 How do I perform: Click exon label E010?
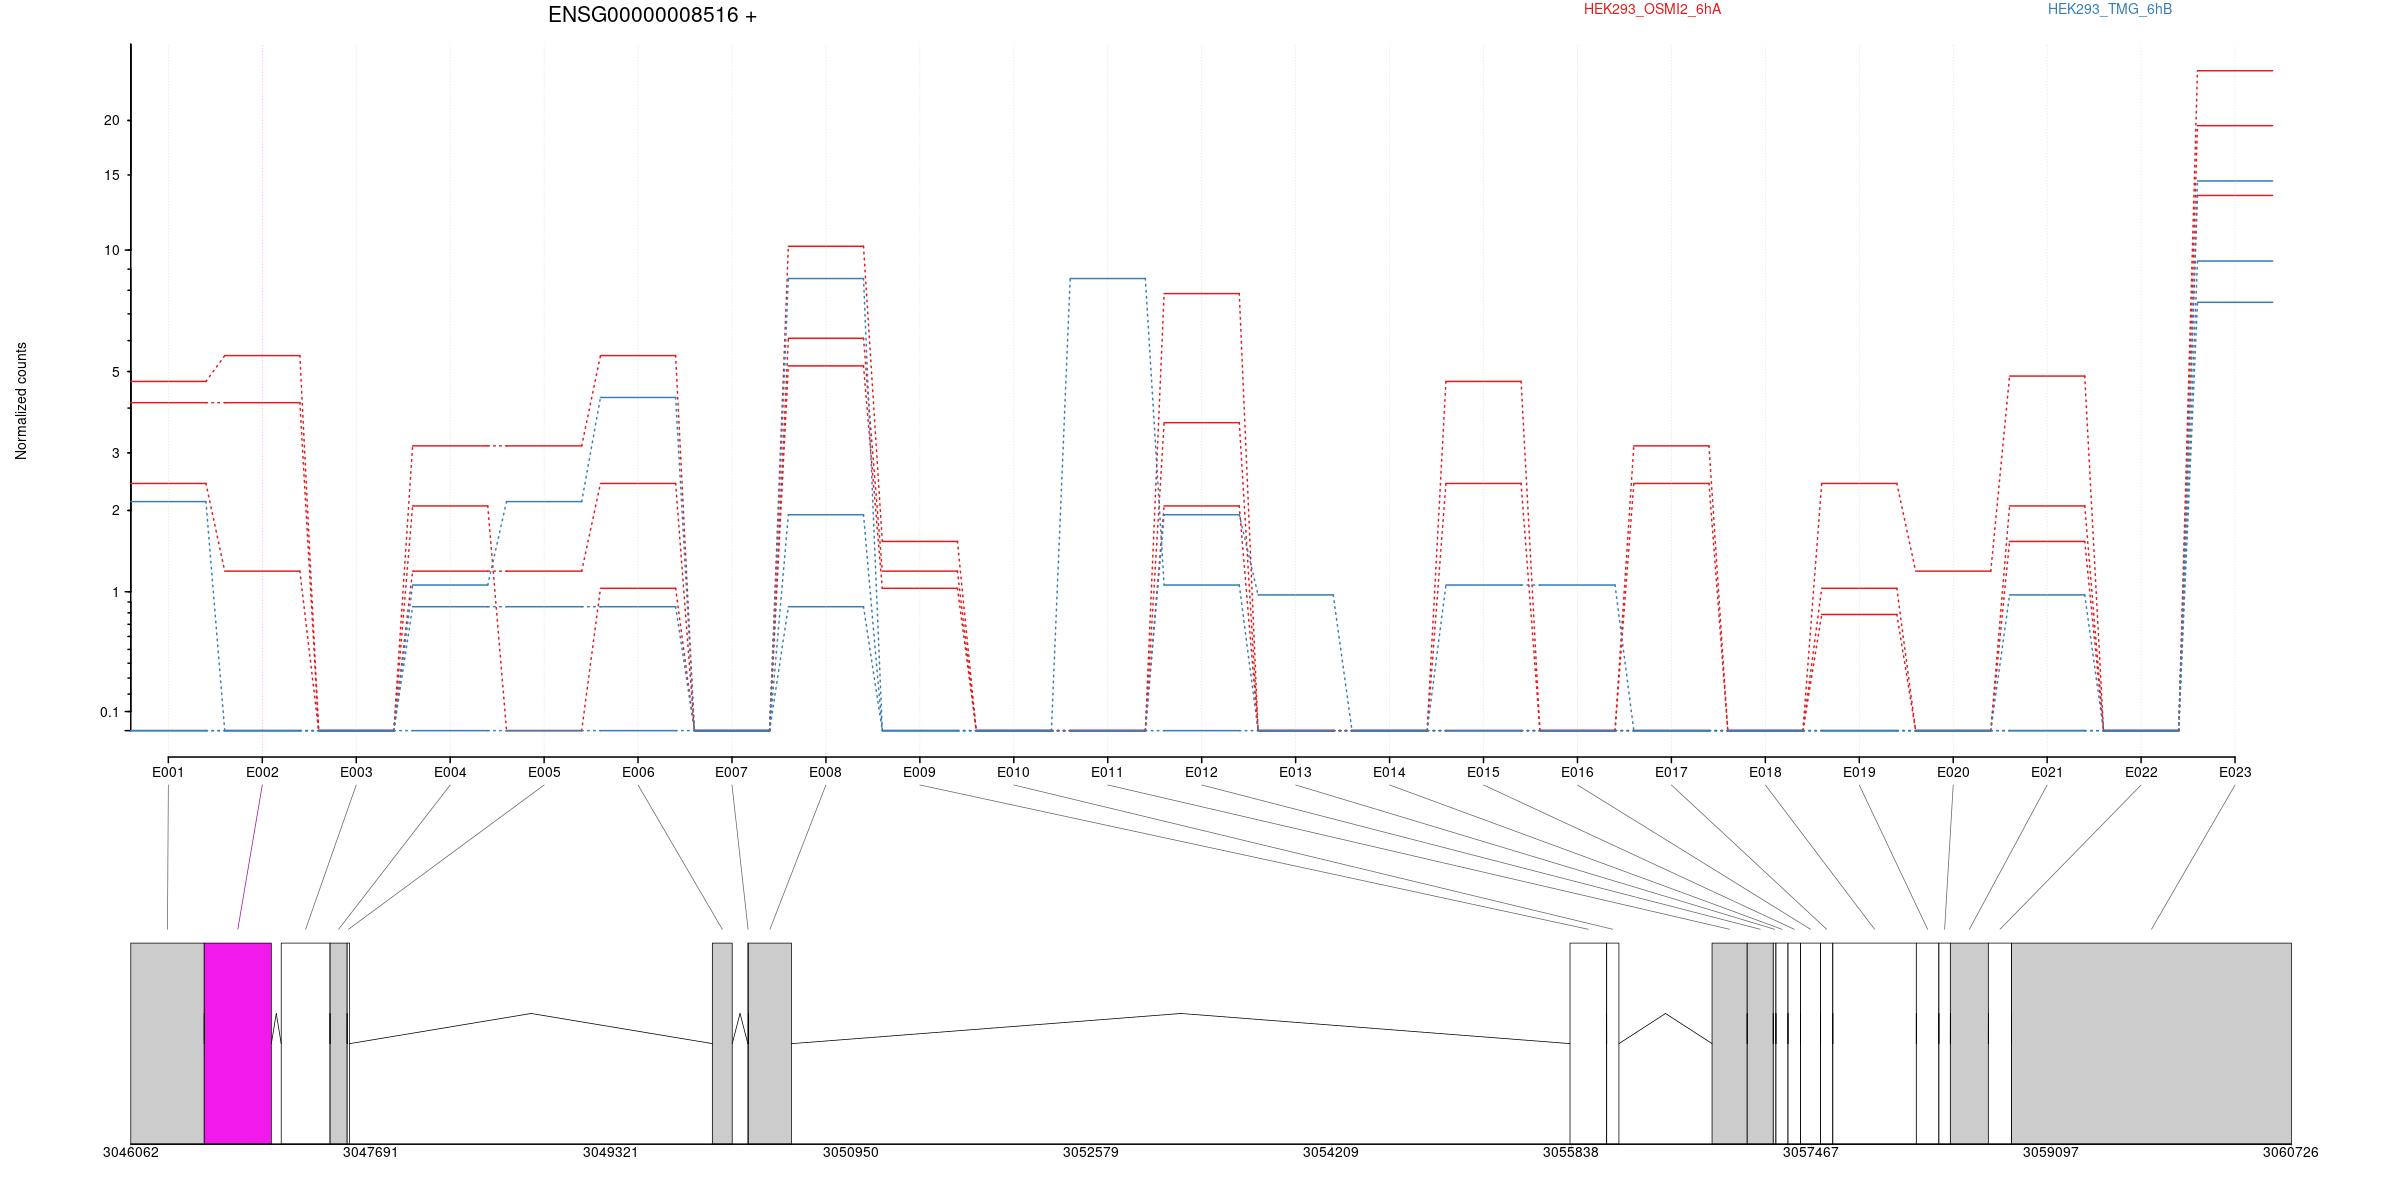pyautogui.click(x=1013, y=772)
